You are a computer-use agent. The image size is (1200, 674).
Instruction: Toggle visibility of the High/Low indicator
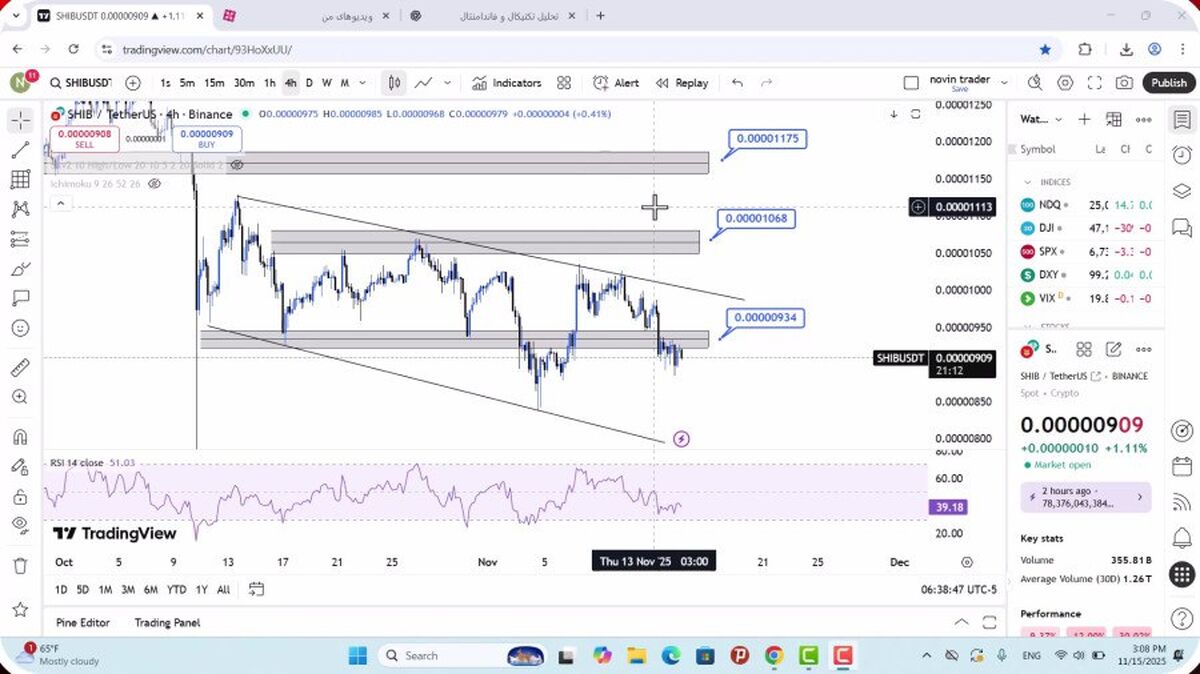tap(237, 165)
